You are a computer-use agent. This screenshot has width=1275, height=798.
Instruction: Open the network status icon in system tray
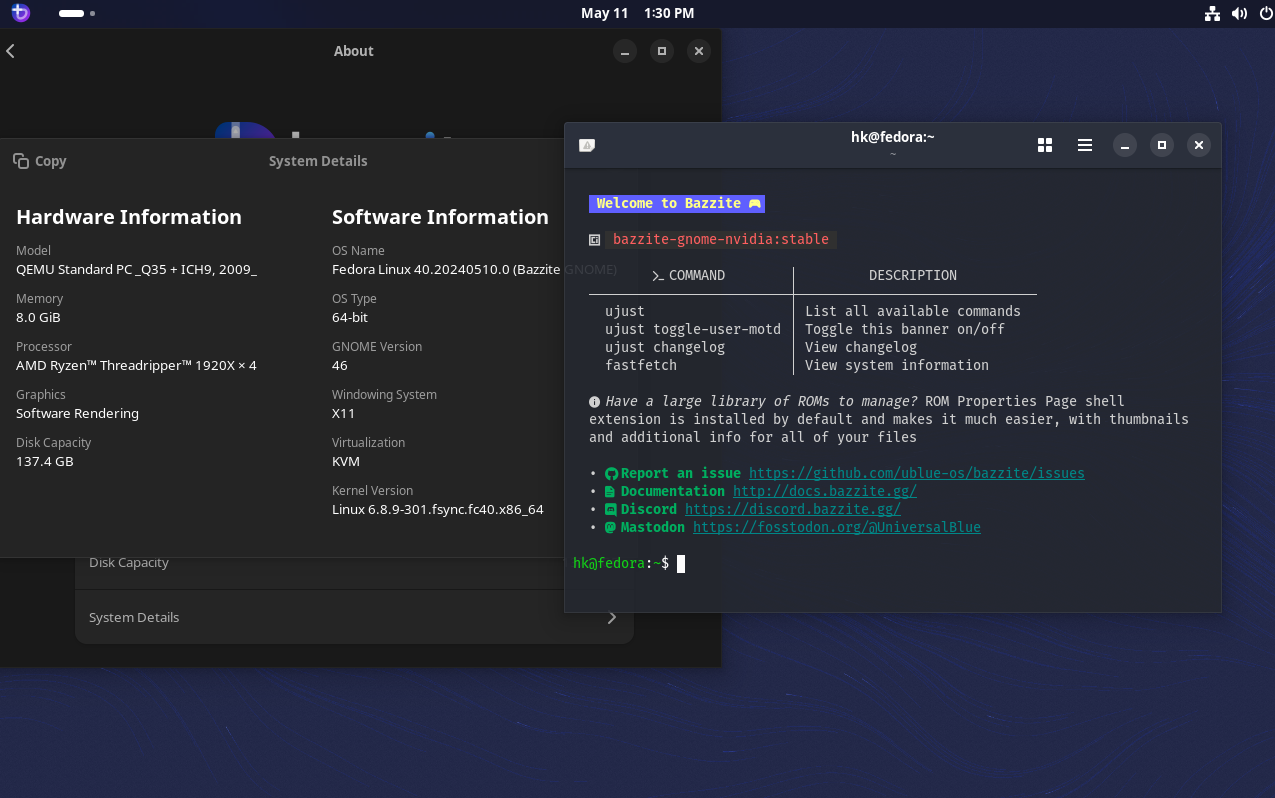(x=1212, y=14)
